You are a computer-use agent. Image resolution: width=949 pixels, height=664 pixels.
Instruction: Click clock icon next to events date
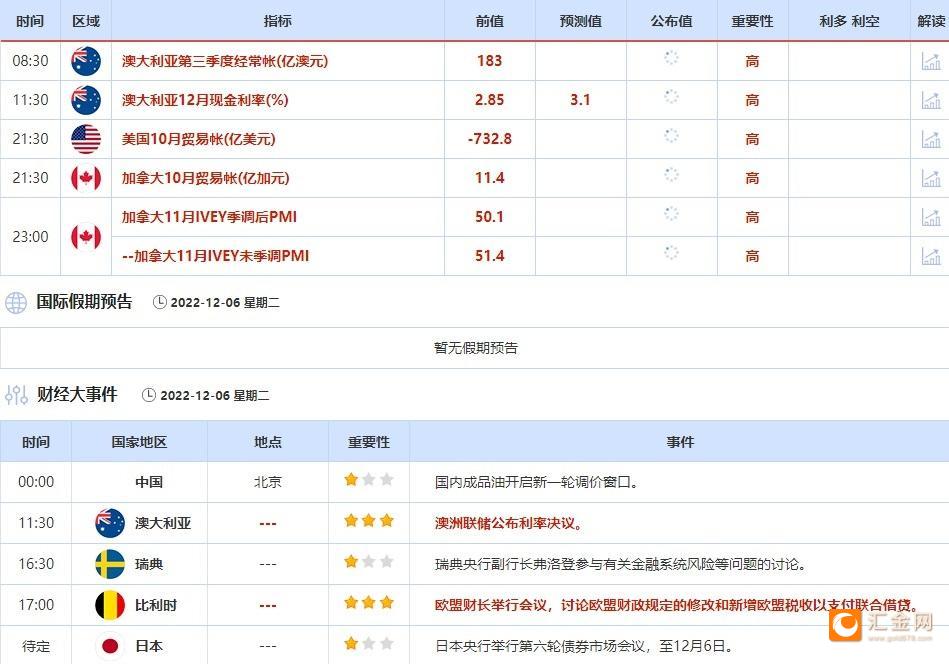coord(149,395)
